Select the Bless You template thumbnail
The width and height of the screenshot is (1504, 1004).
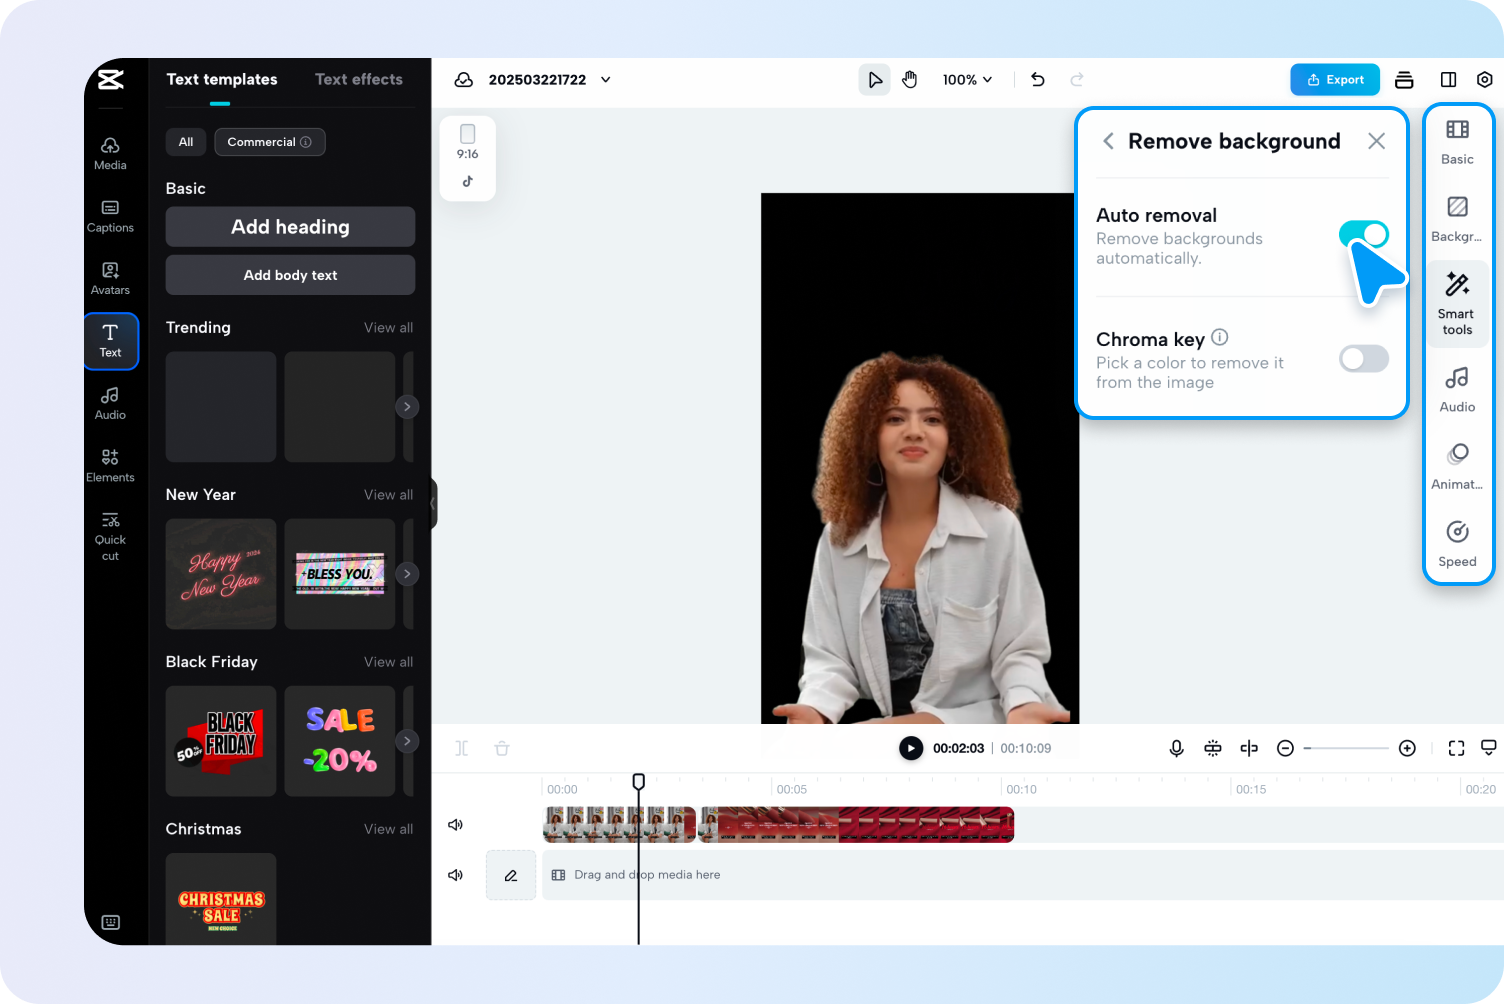pos(340,574)
